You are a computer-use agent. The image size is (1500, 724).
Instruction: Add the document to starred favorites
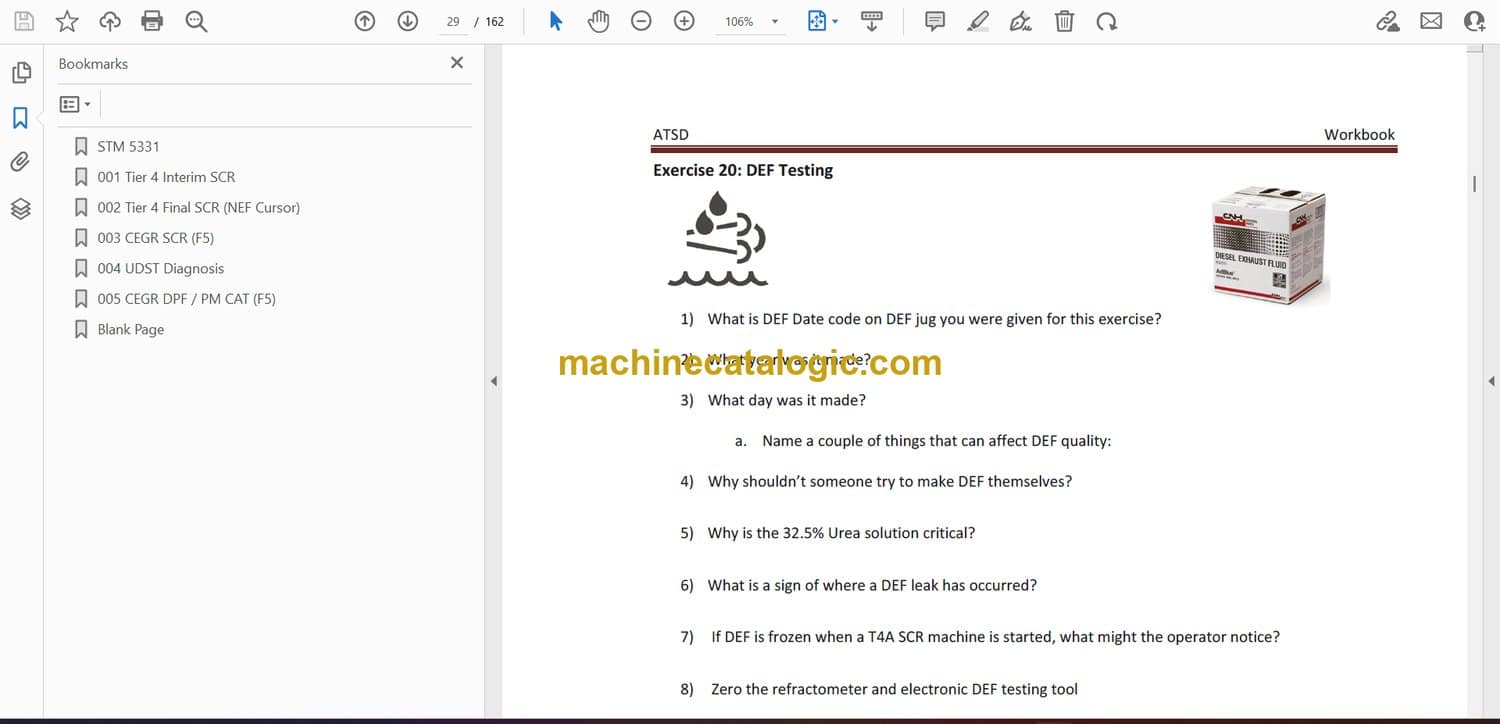pyautogui.click(x=67, y=21)
